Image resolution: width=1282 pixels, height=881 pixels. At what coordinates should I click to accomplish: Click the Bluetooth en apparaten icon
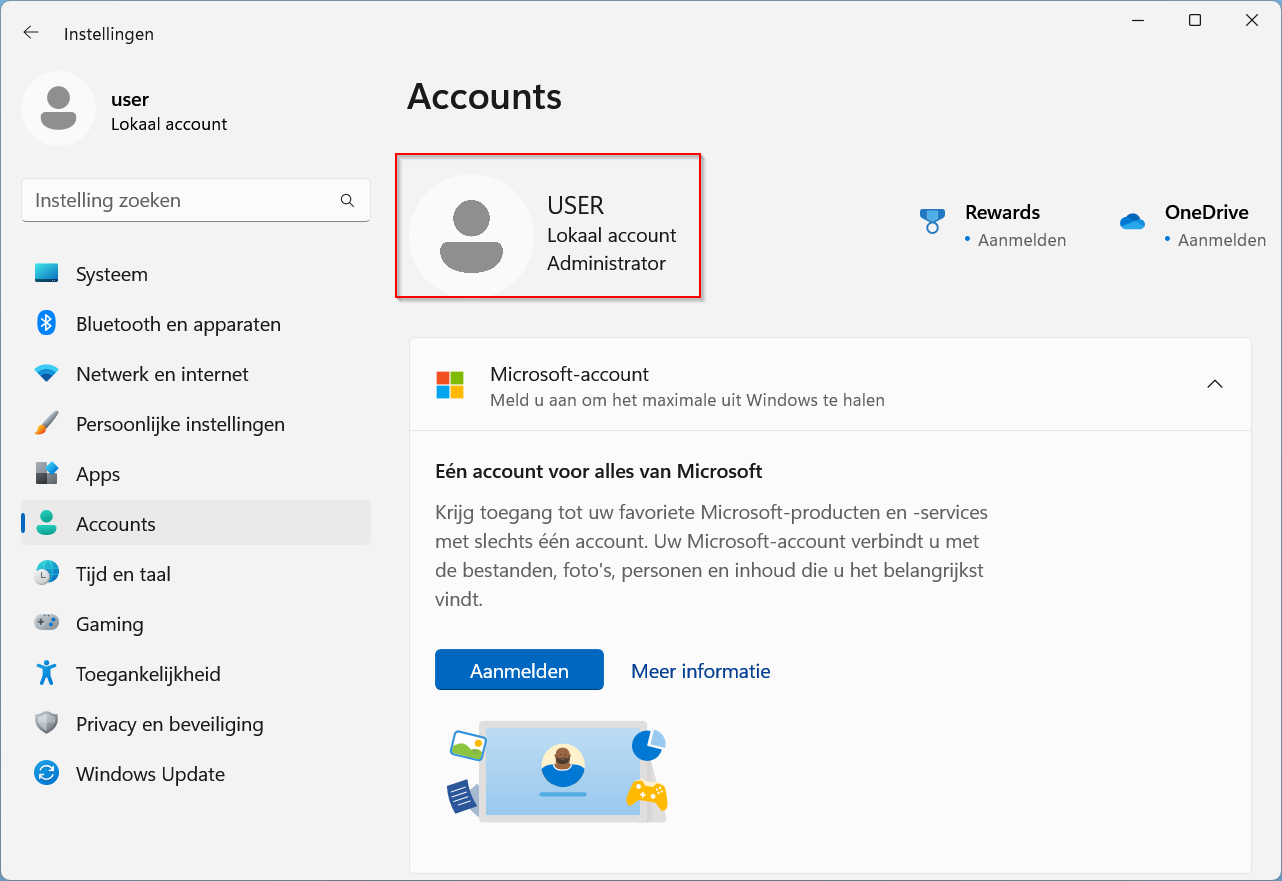click(x=47, y=323)
